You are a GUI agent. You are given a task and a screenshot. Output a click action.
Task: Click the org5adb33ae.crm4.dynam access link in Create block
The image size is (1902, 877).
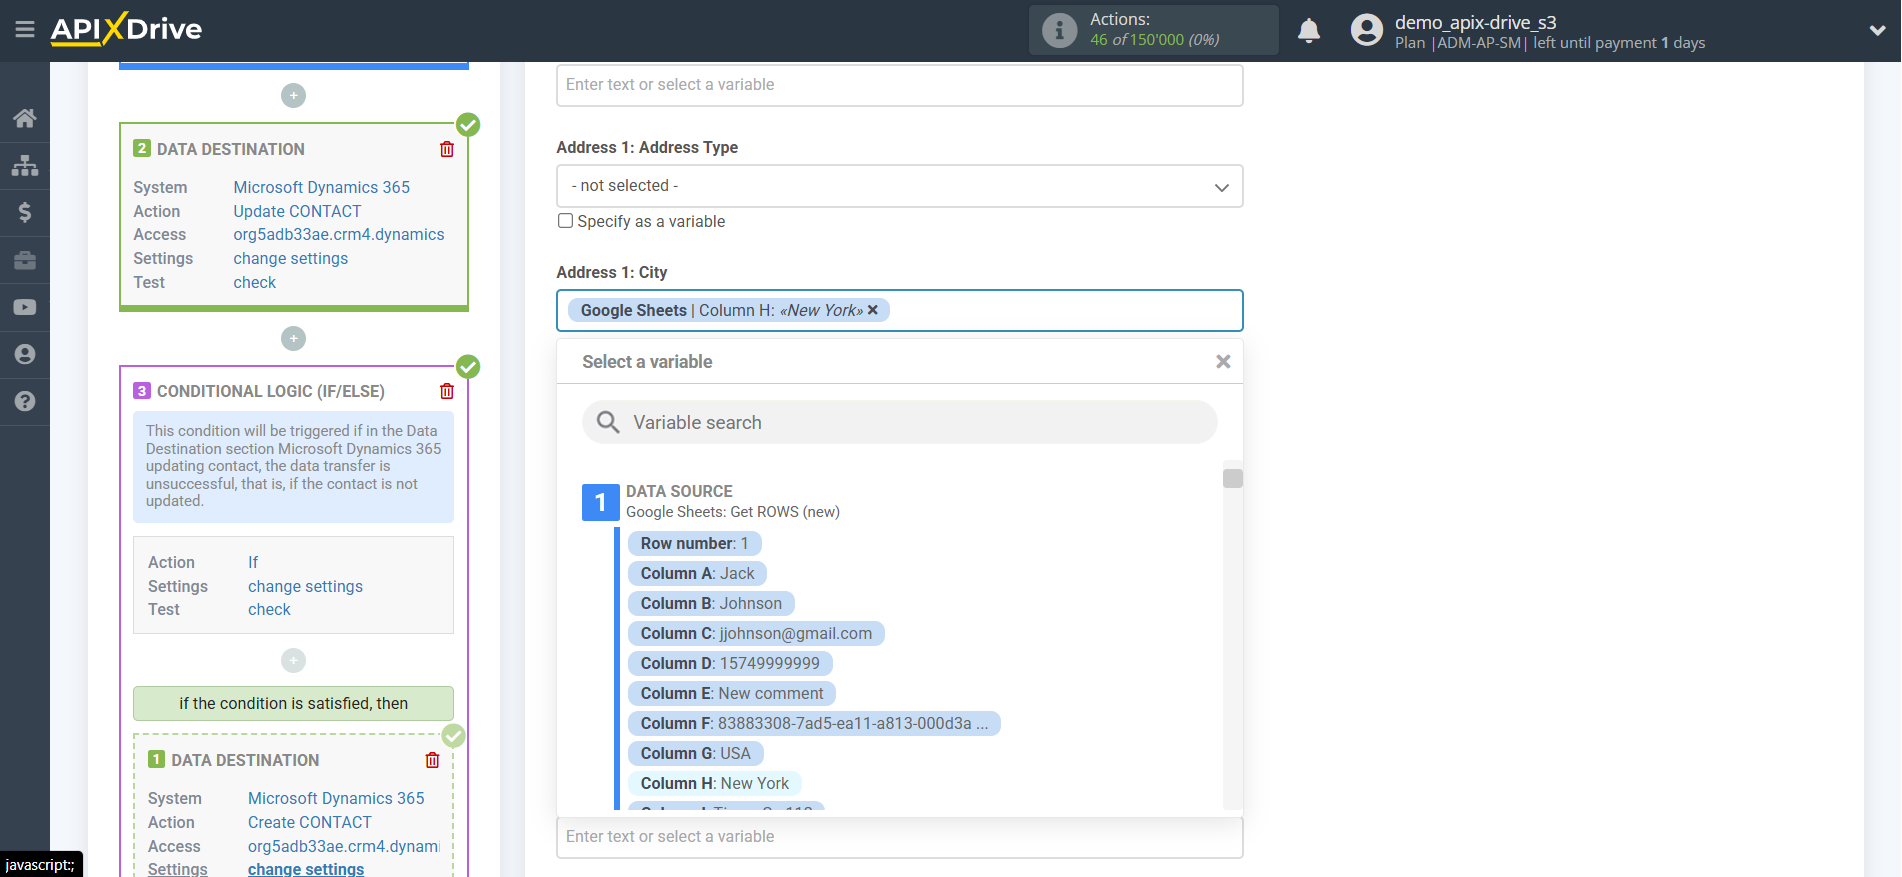[343, 846]
